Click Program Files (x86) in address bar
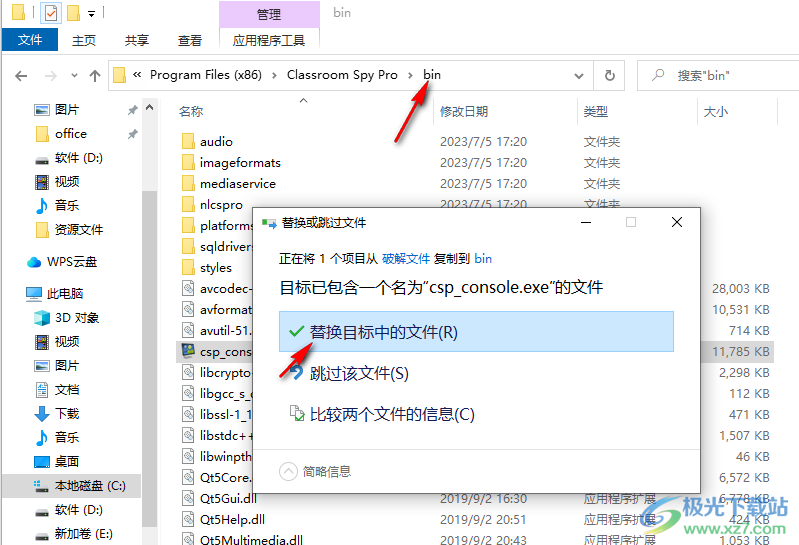Image resolution: width=799 pixels, height=545 pixels. [x=206, y=75]
